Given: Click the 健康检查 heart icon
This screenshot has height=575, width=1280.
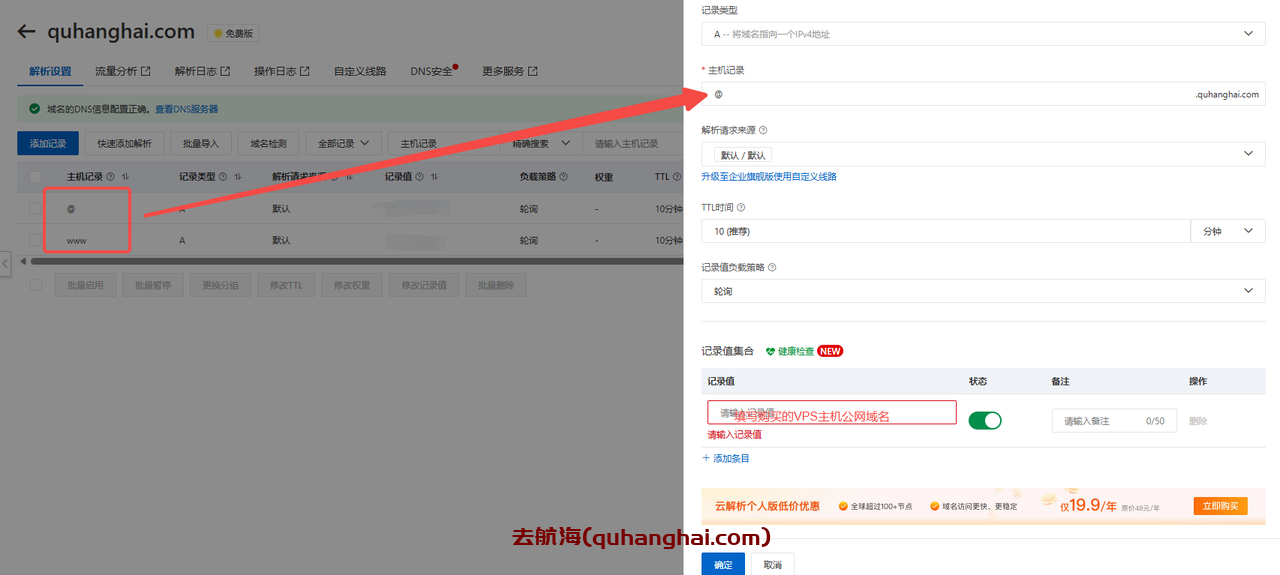Looking at the screenshot, I should pos(771,352).
